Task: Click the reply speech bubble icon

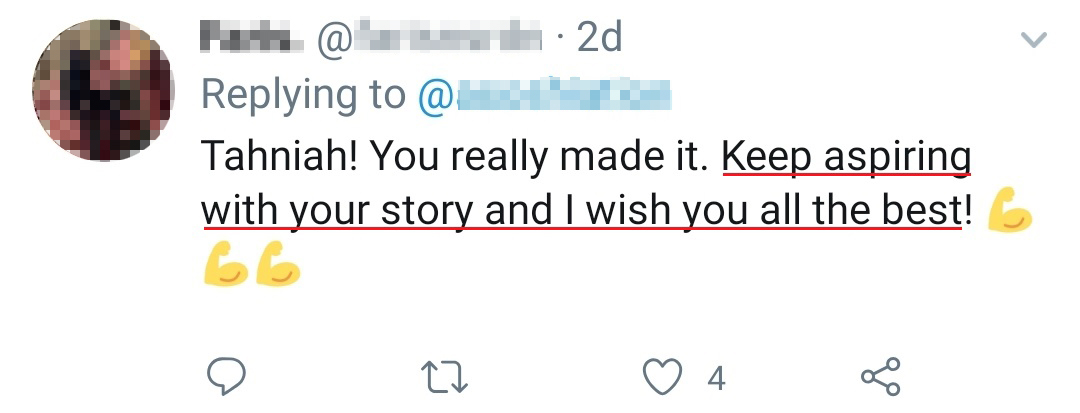Action: 226,377
